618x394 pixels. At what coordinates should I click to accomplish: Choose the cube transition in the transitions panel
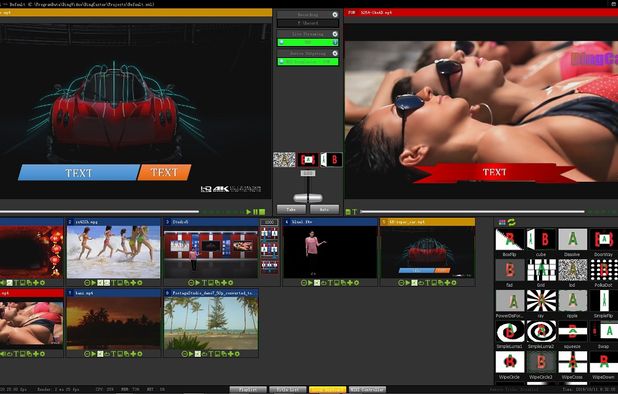tap(541, 239)
